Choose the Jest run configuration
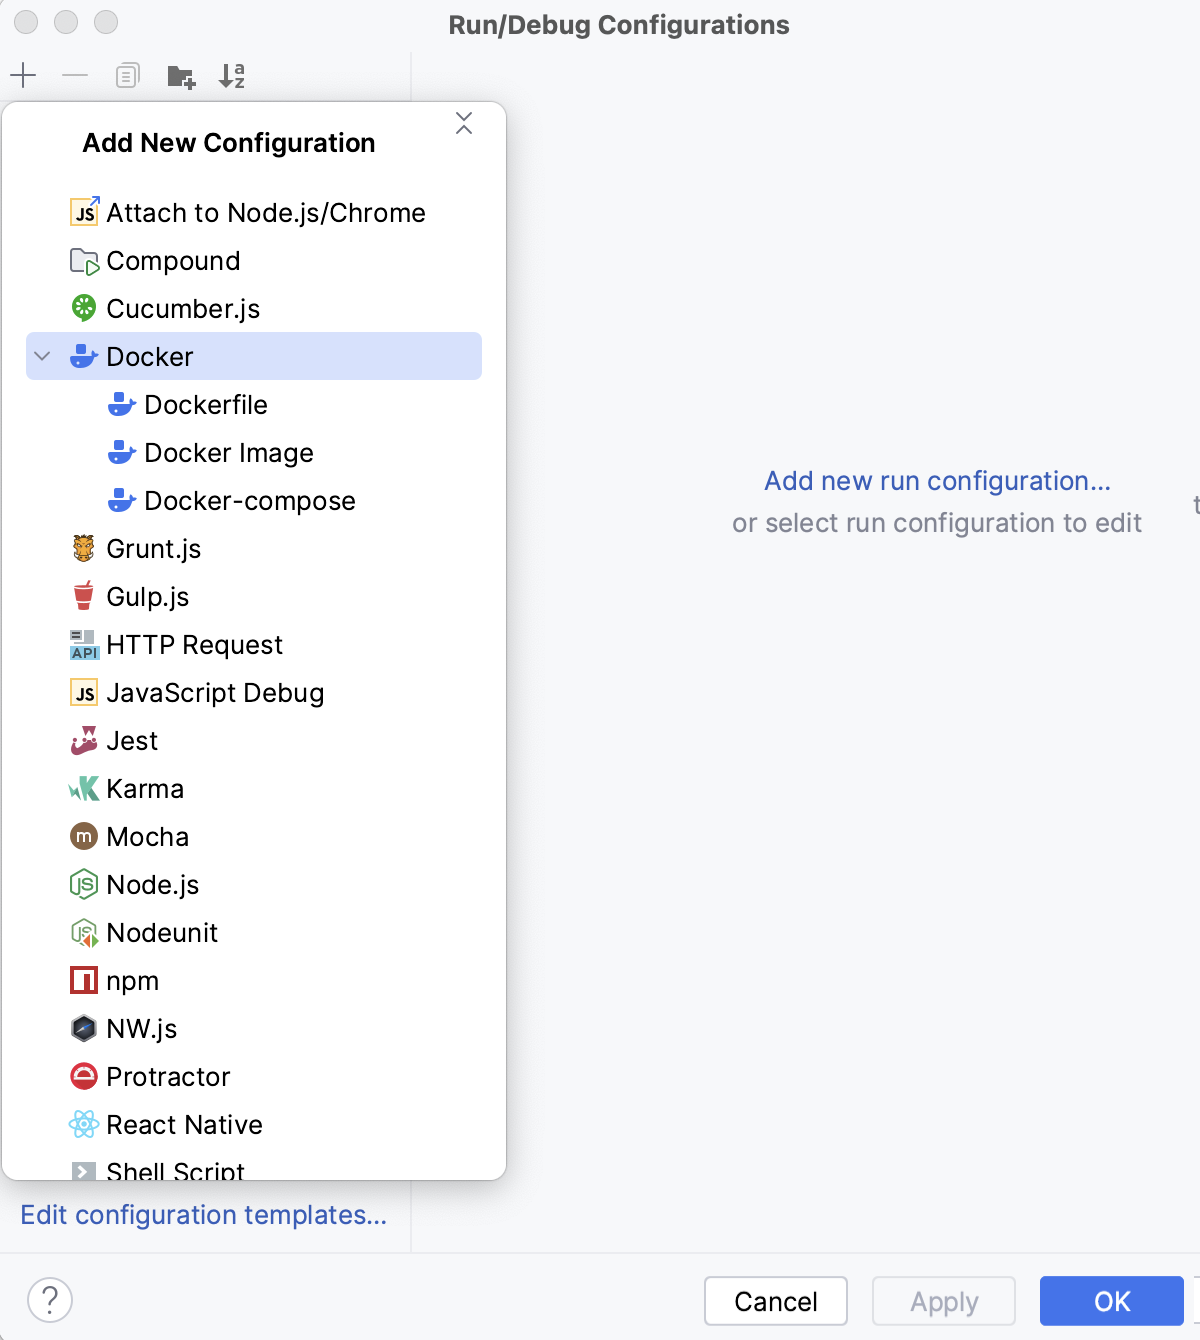1200x1340 pixels. click(132, 740)
